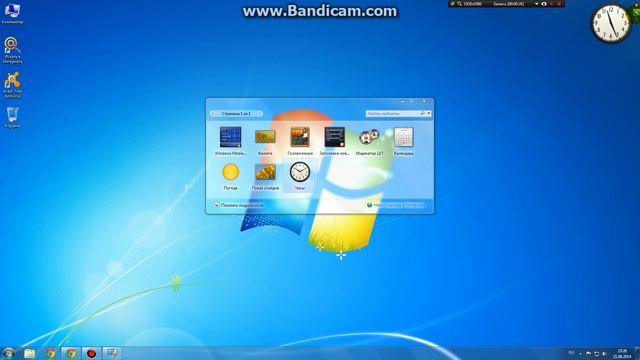This screenshot has width=640, height=360.
Task: Go to previous page of gadgets
Action: tap(213, 113)
